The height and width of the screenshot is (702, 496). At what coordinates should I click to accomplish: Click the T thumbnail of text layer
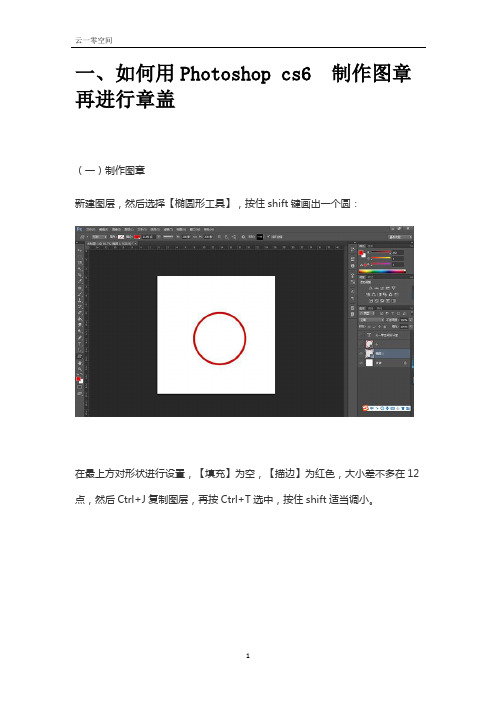click(369, 335)
